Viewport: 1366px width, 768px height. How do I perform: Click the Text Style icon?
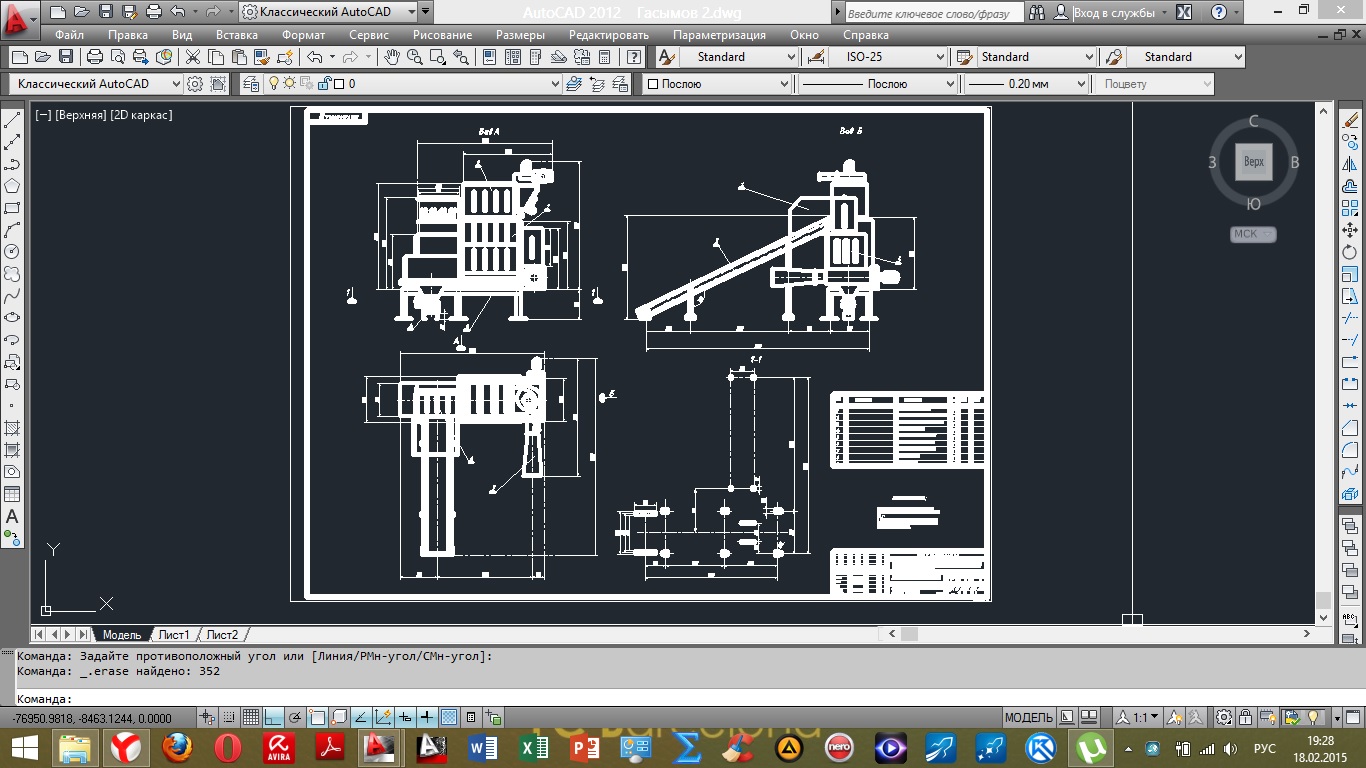tap(667, 57)
